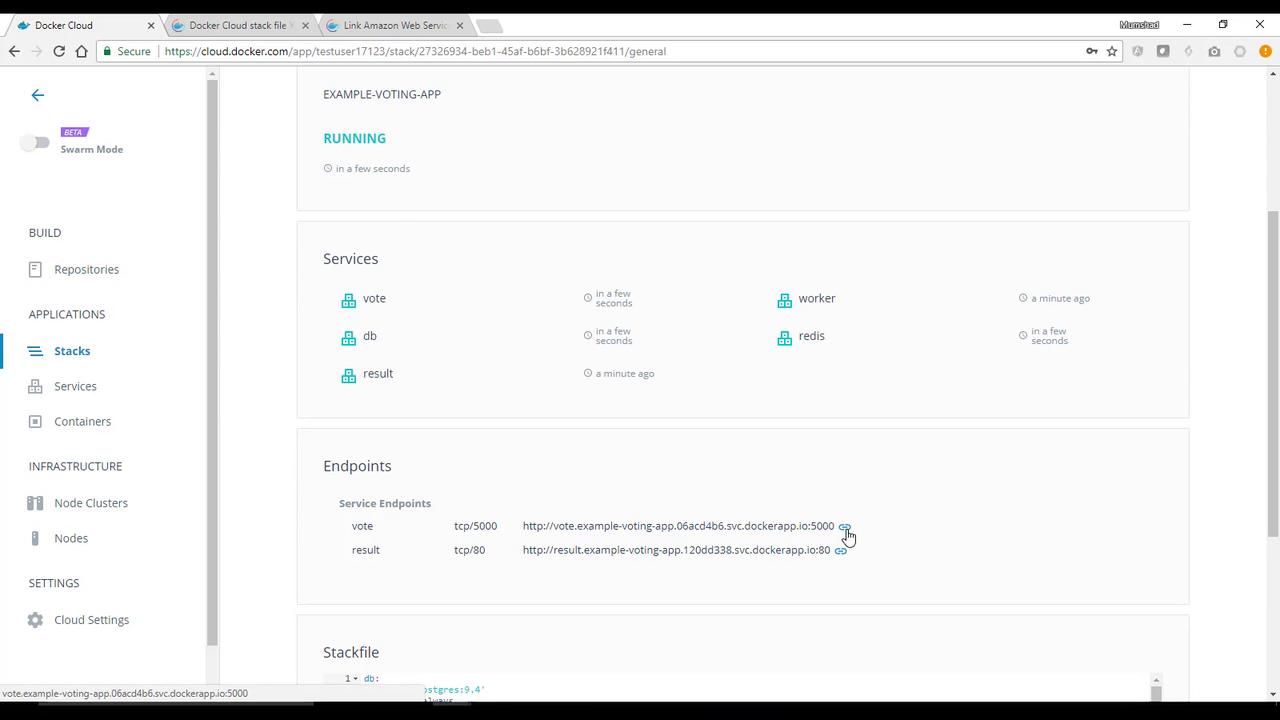Bookmark this page with the star
Image resolution: width=1280 pixels, height=720 pixels.
[1112, 51]
